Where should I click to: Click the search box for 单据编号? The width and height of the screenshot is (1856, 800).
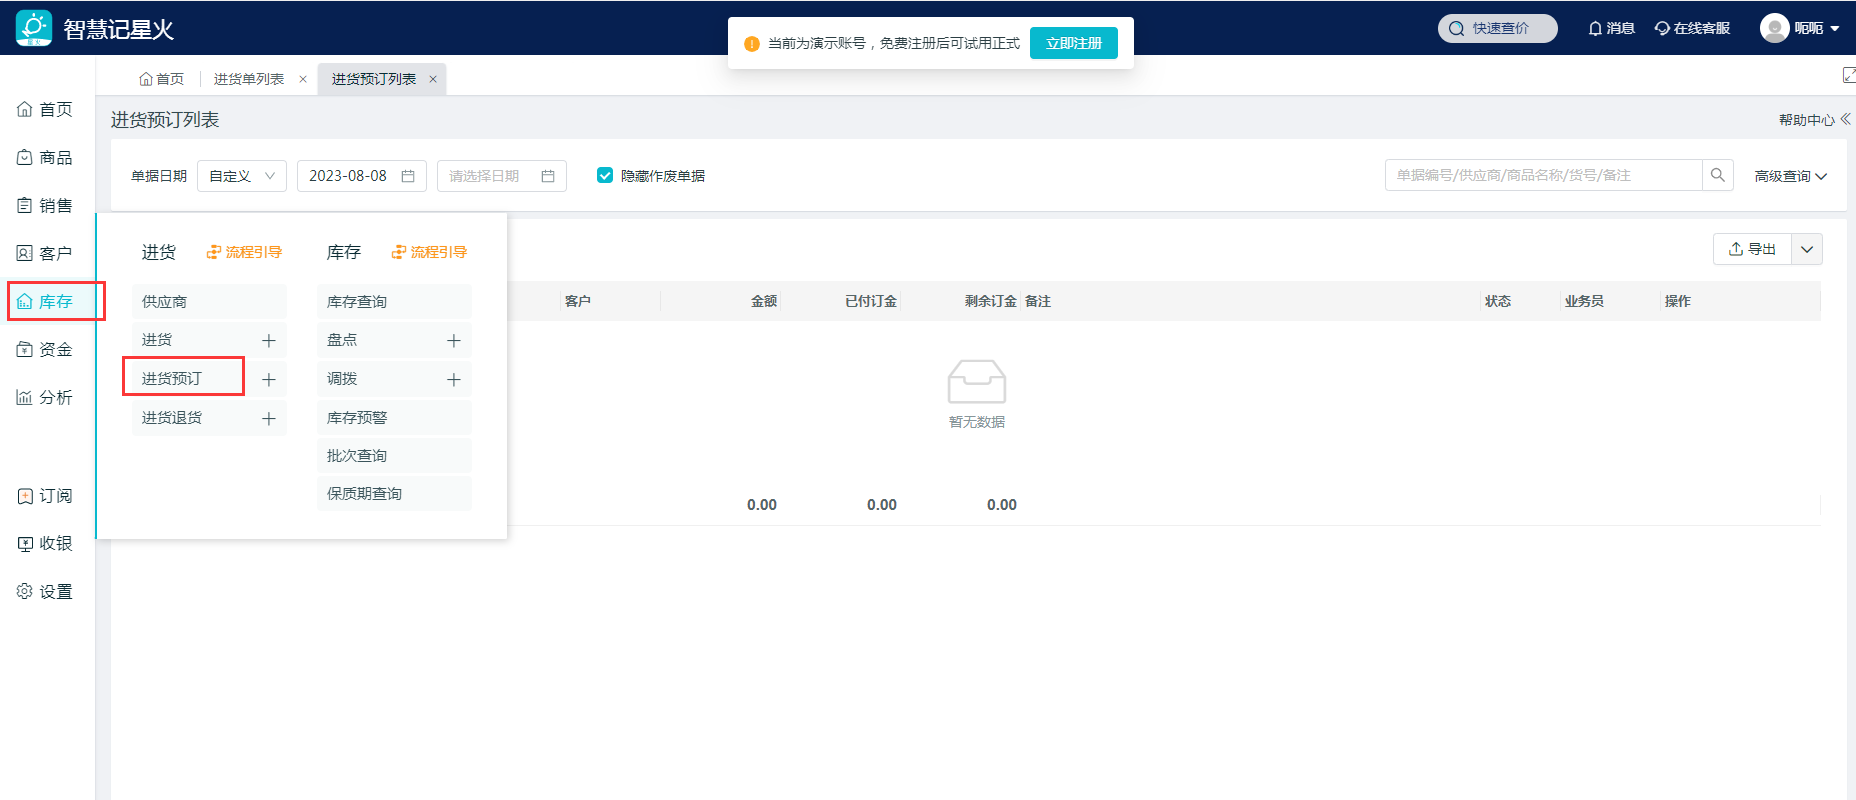[1542, 175]
